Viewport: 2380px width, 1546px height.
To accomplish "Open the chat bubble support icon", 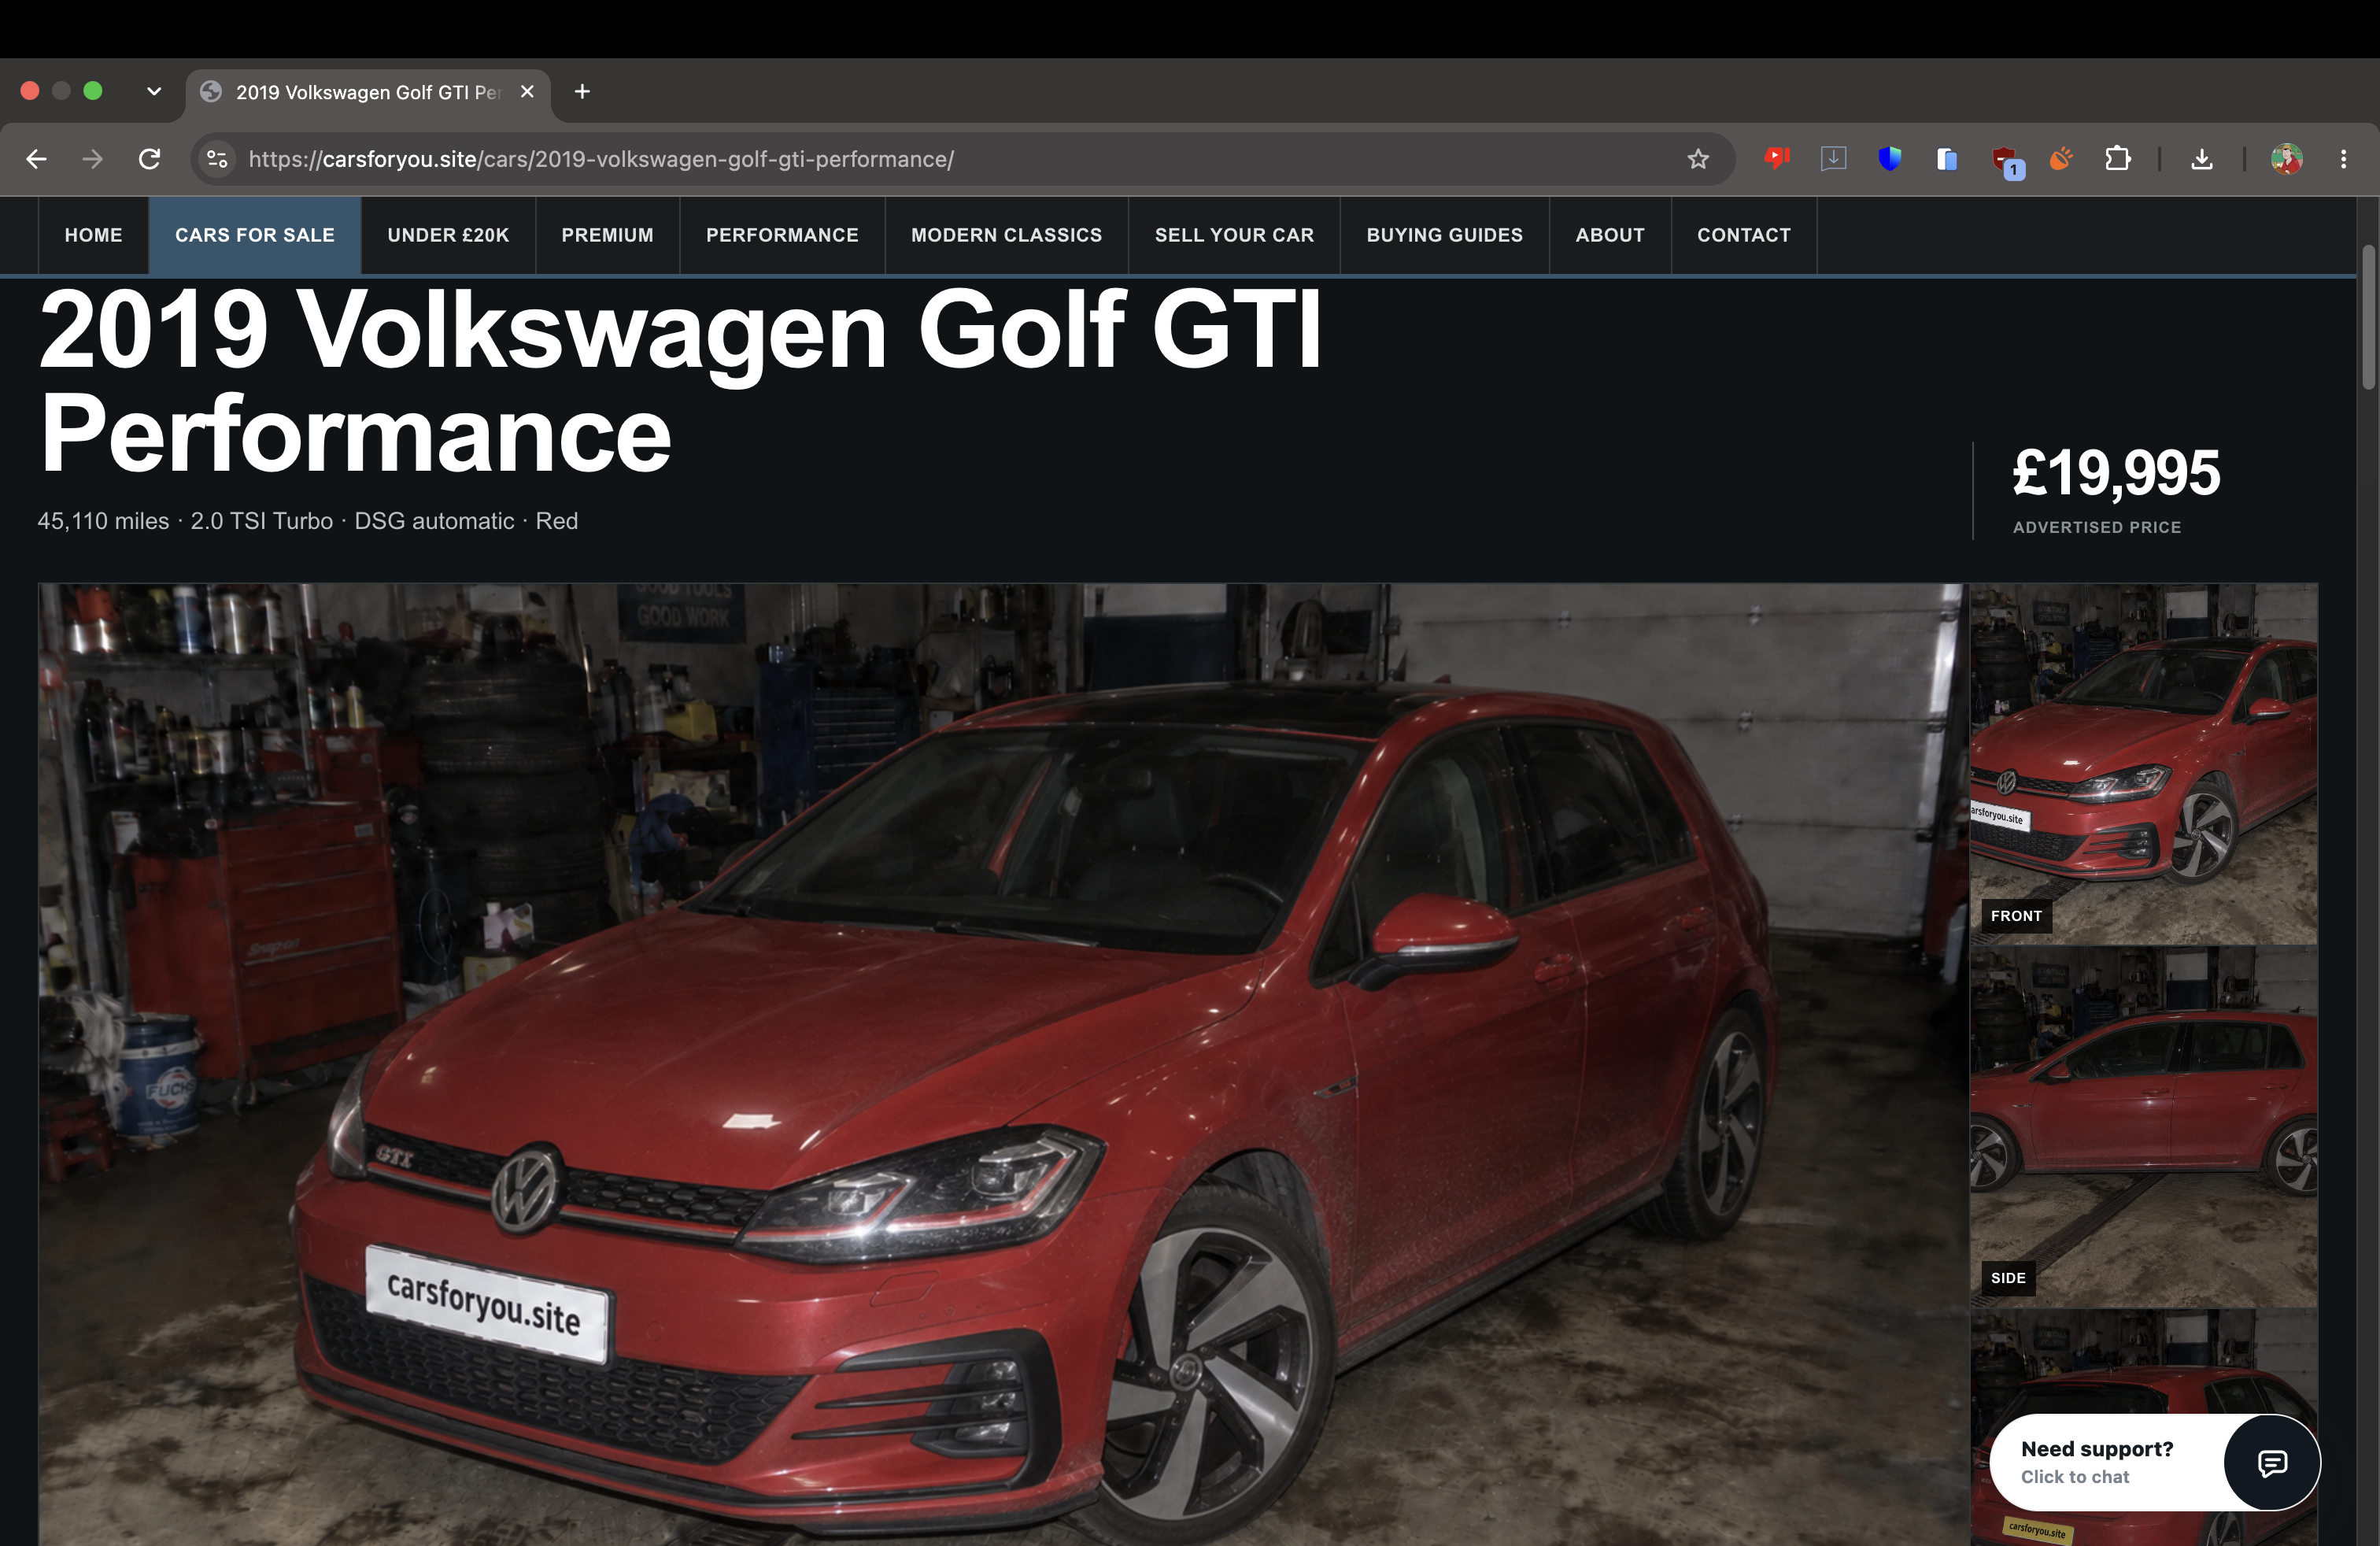I will click(x=2272, y=1463).
